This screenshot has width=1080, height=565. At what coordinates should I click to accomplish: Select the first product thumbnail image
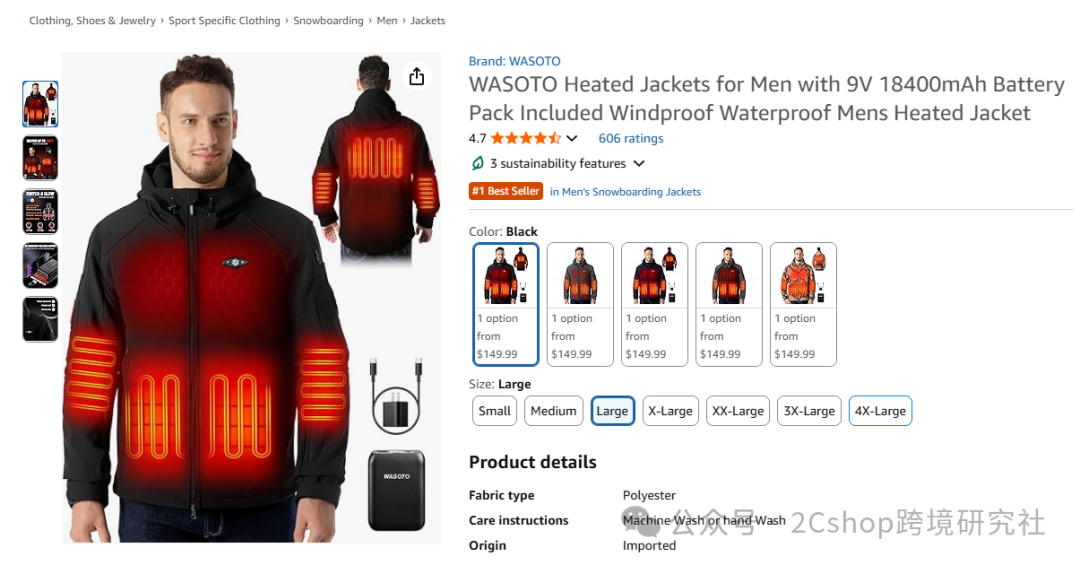click(40, 104)
